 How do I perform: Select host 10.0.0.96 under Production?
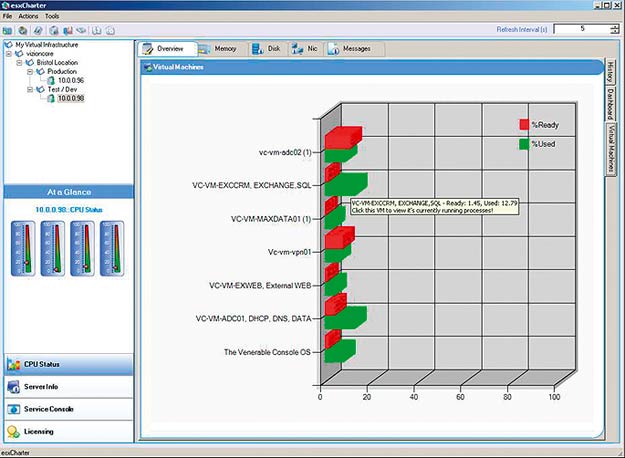pos(70,80)
